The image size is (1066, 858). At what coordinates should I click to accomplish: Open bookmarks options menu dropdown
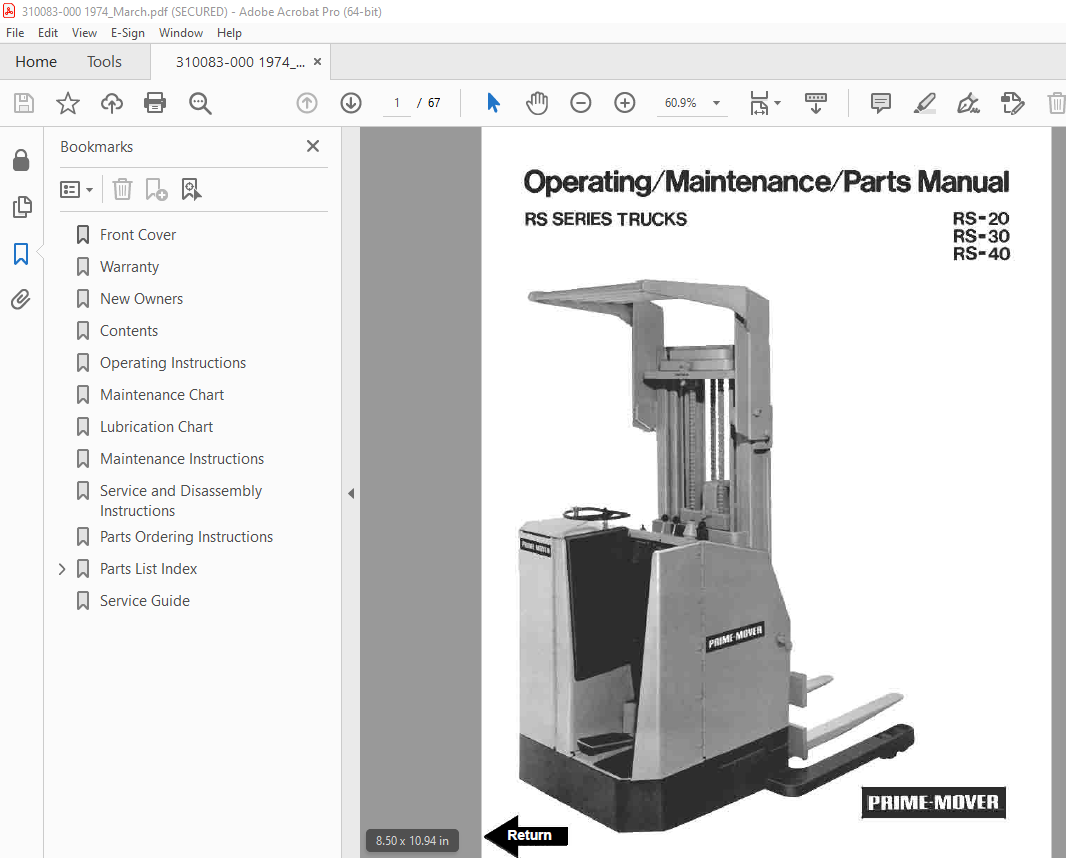click(76, 190)
